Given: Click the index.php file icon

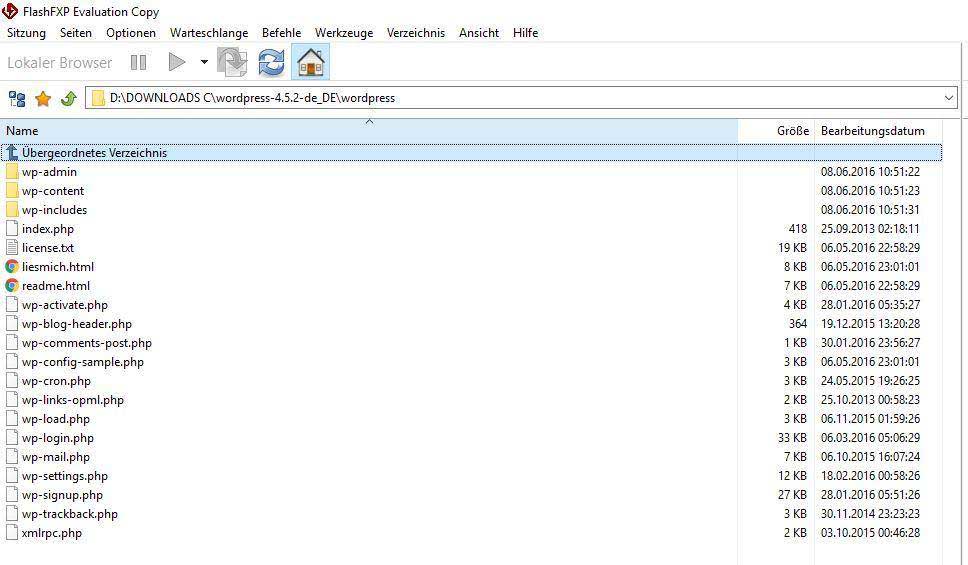Looking at the screenshot, I should click(x=12, y=228).
